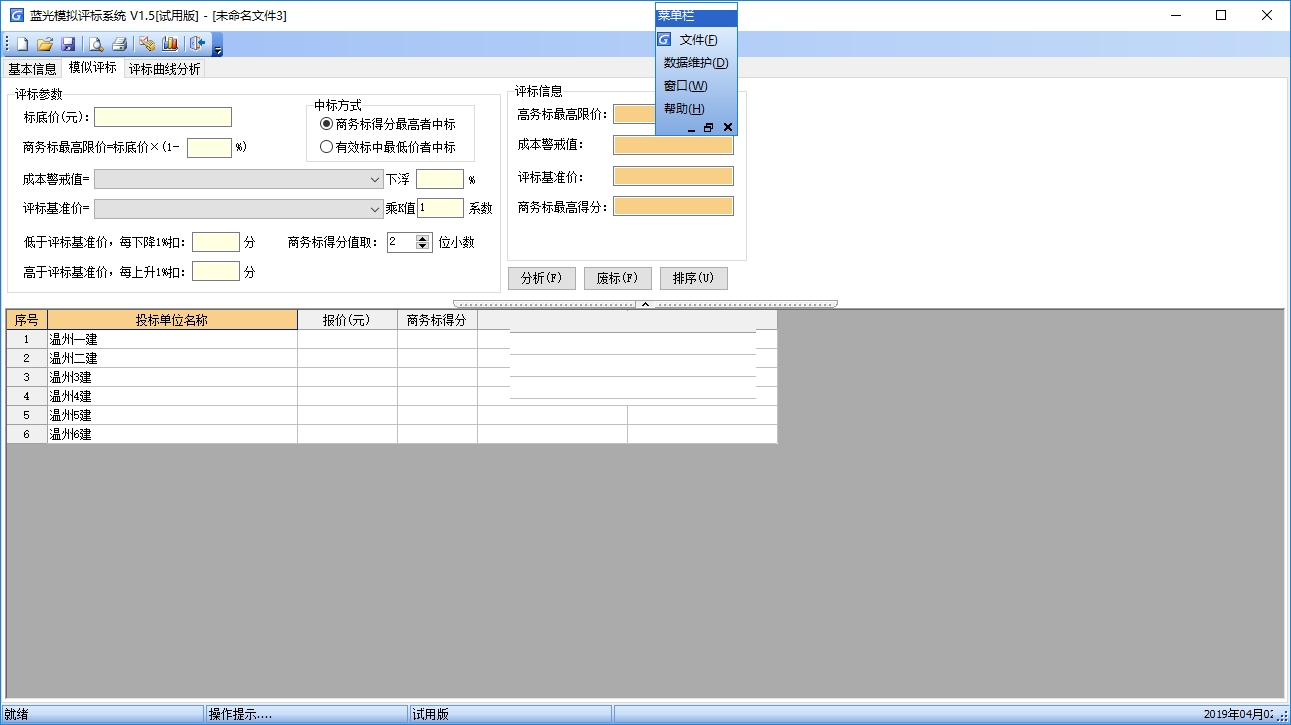Select the 温州二建 row name cell
Image resolution: width=1291 pixels, height=725 pixels.
[x=172, y=358]
